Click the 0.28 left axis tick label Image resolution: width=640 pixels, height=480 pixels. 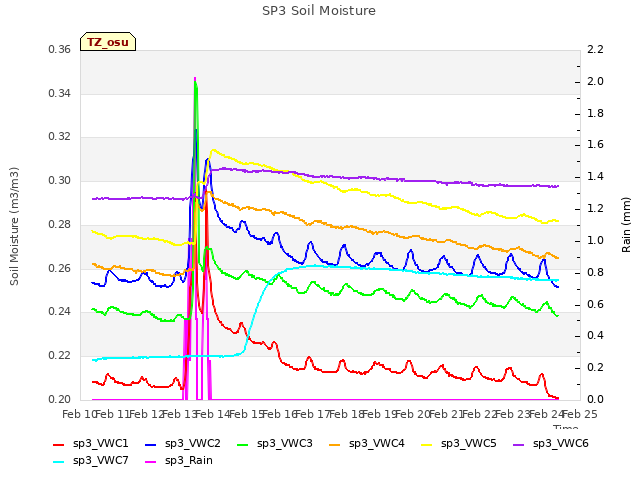click(x=60, y=224)
